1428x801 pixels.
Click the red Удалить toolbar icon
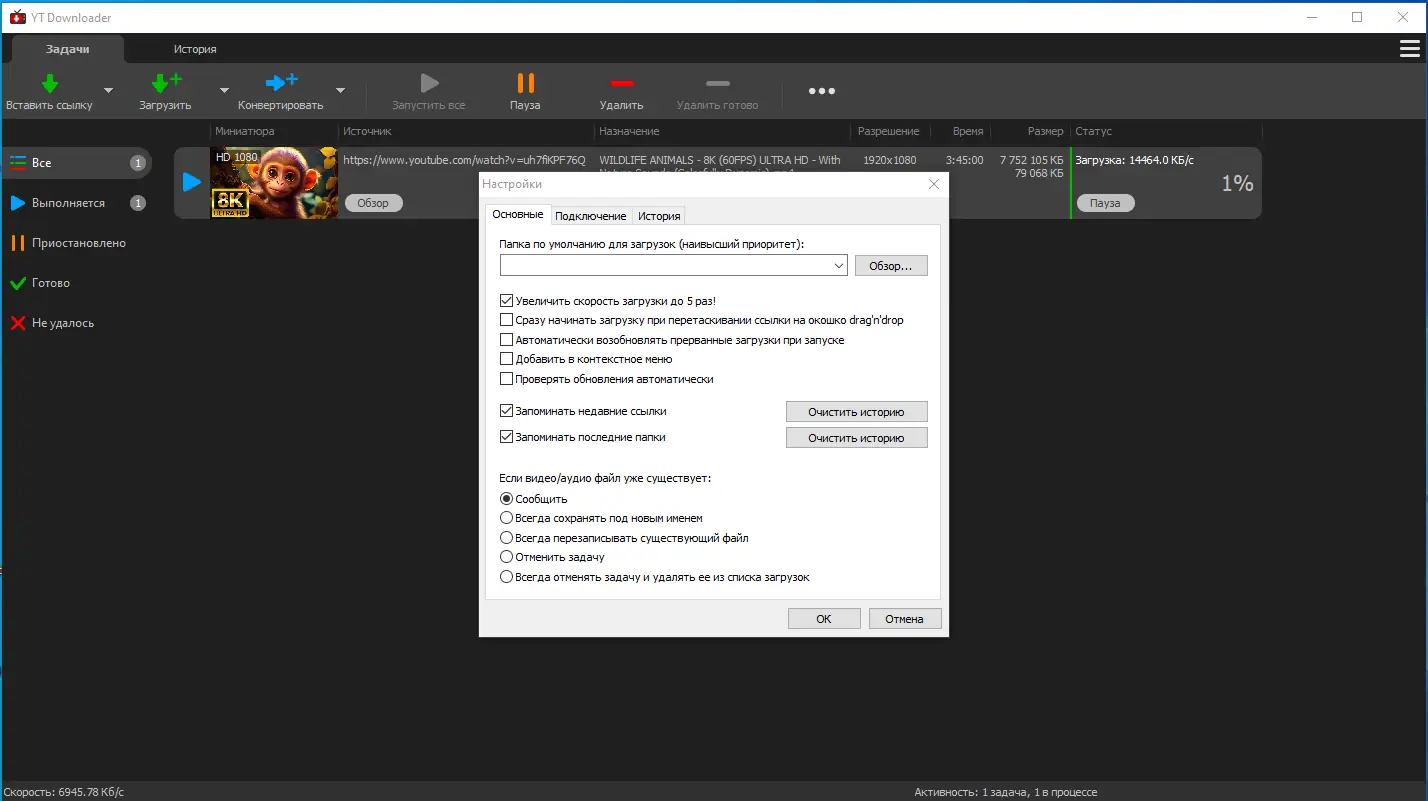622,84
